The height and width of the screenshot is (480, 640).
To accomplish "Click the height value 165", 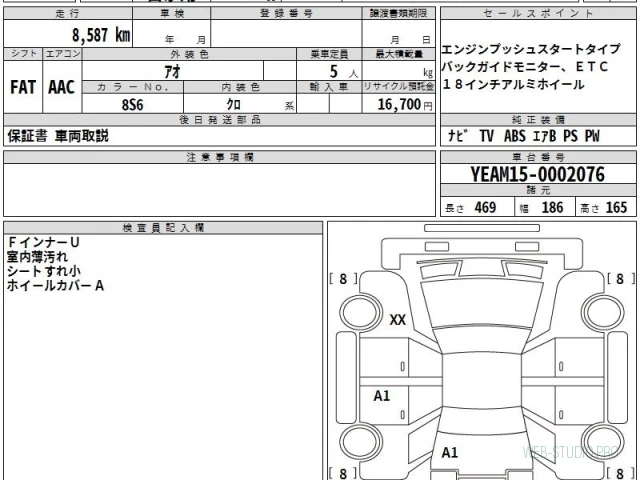I will 616,208.
